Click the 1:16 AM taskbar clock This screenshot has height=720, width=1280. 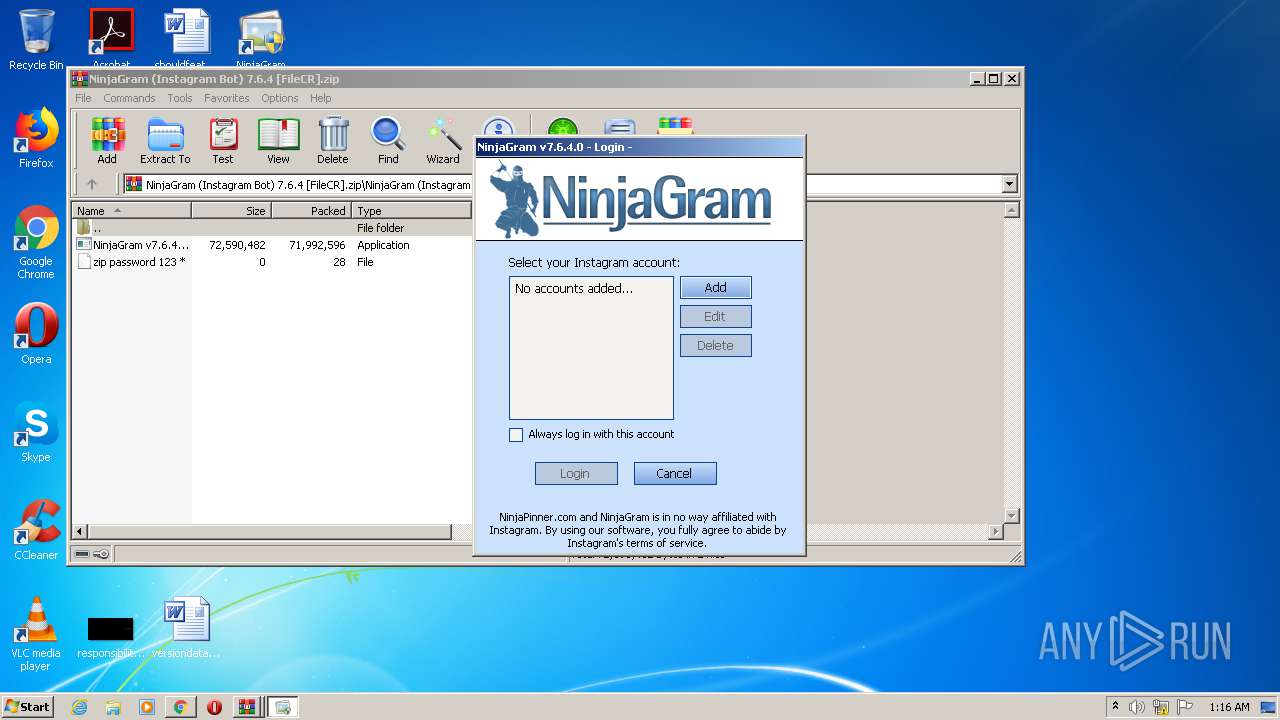pos(1229,707)
